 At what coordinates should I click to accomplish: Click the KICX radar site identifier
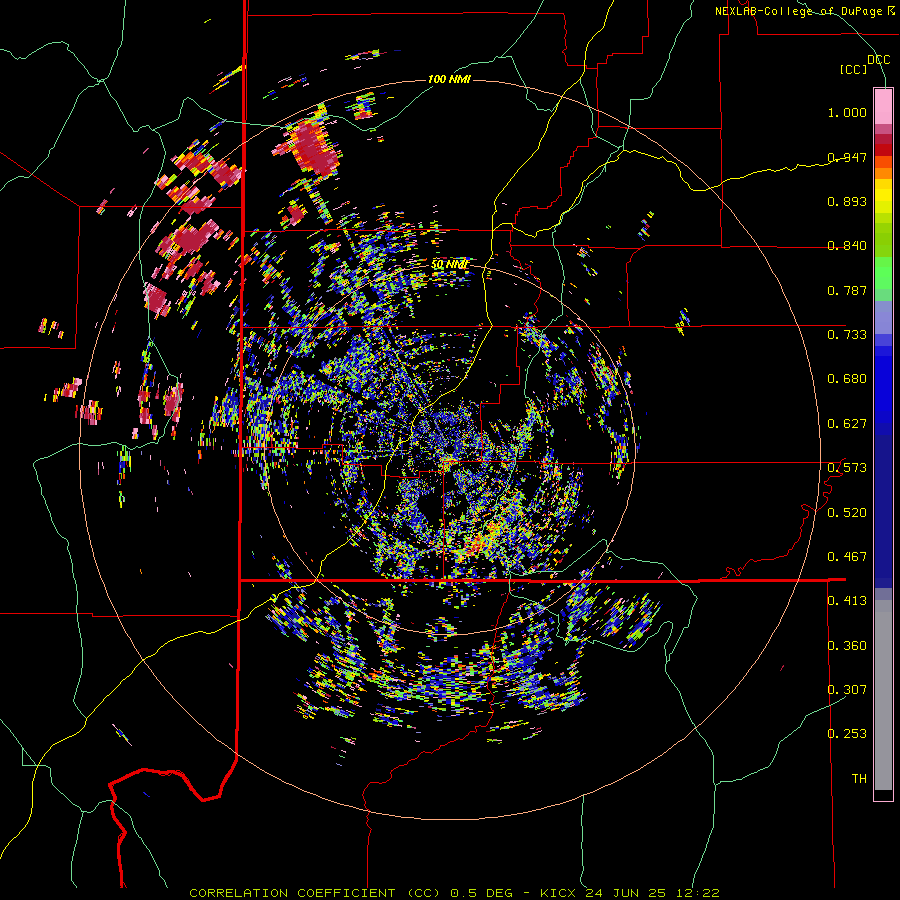tap(558, 893)
